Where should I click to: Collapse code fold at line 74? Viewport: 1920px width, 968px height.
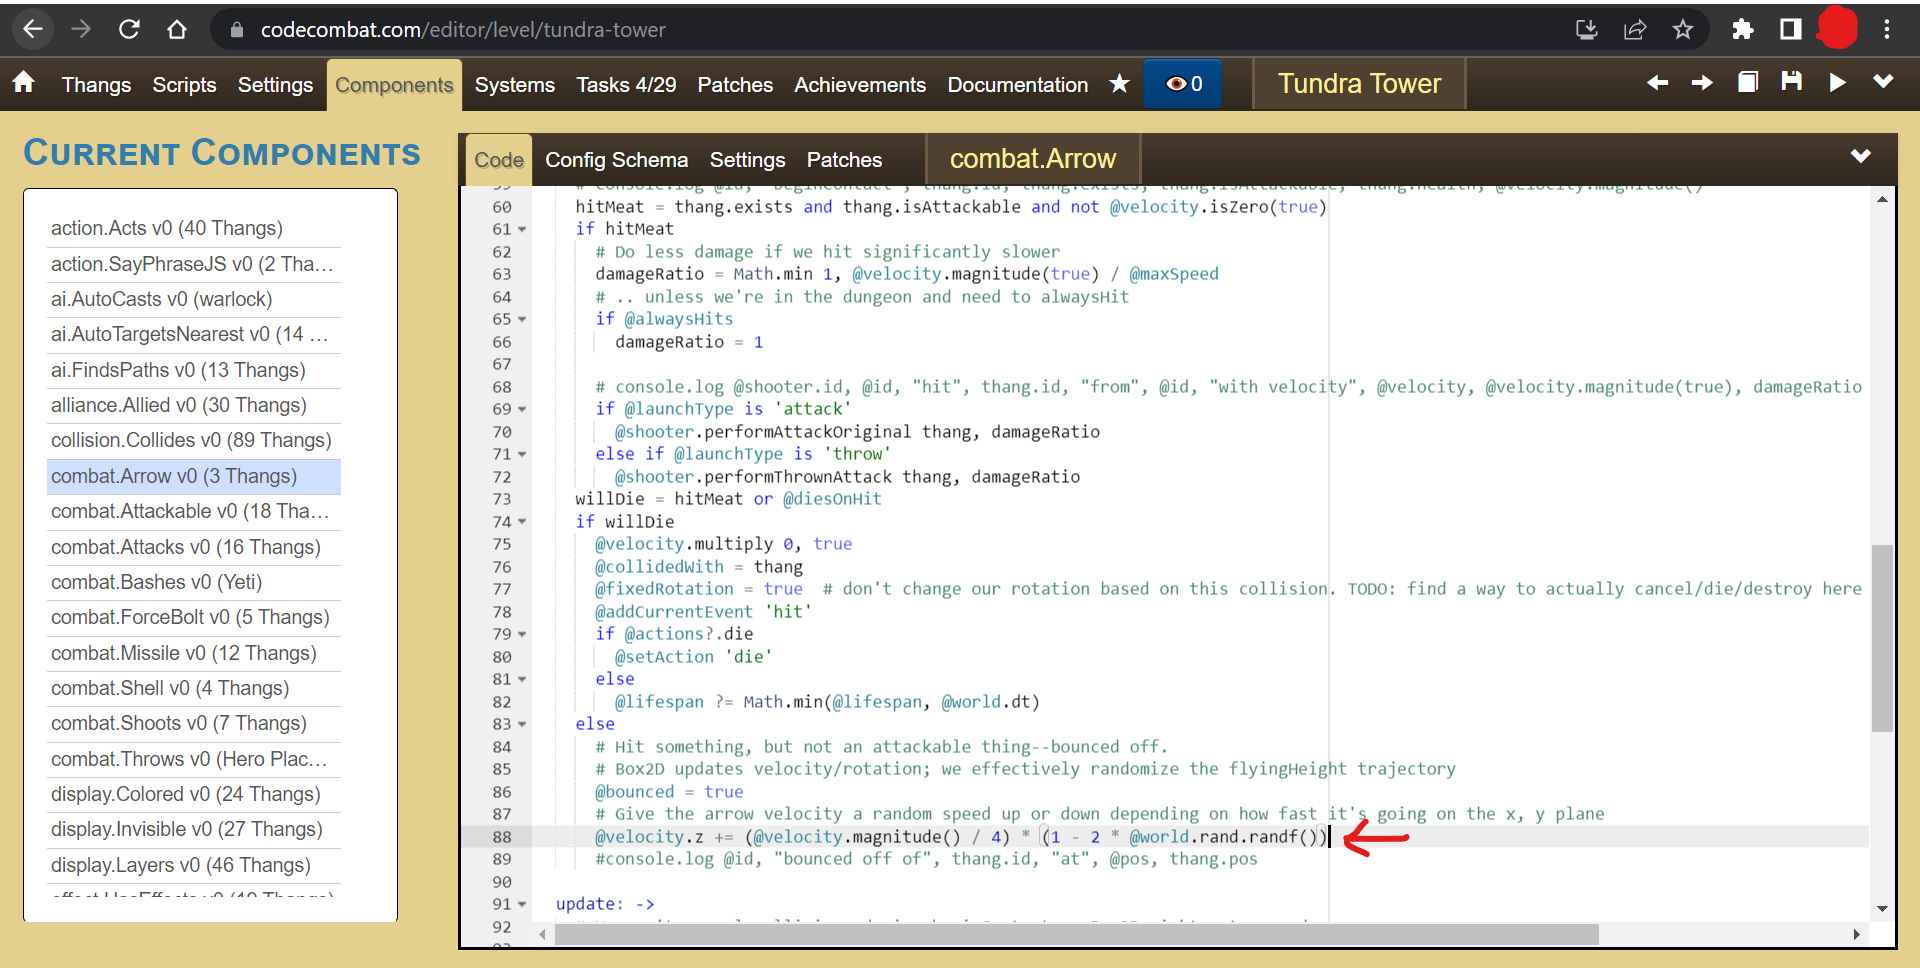(522, 522)
